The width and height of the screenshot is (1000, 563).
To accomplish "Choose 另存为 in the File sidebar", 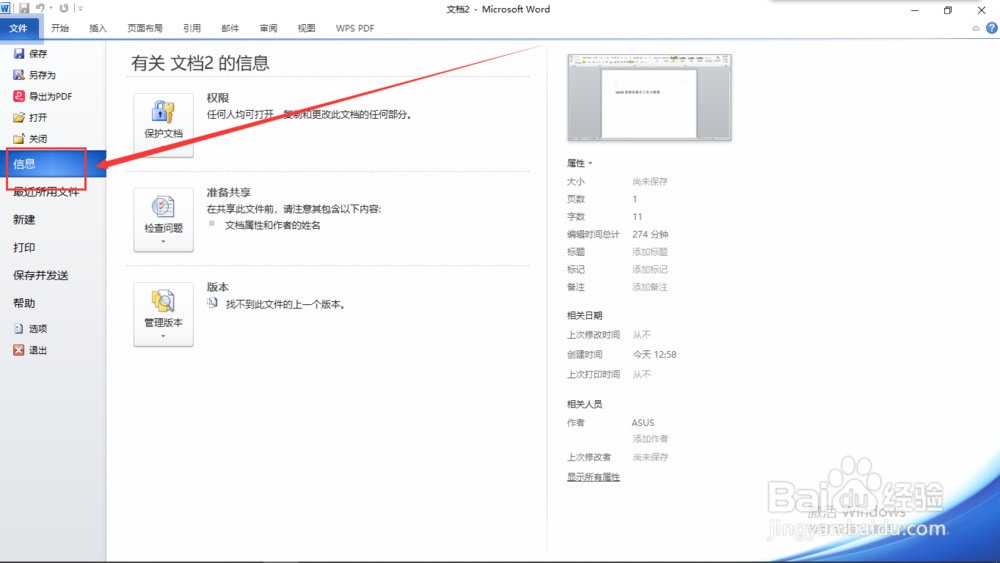I will (x=34, y=75).
